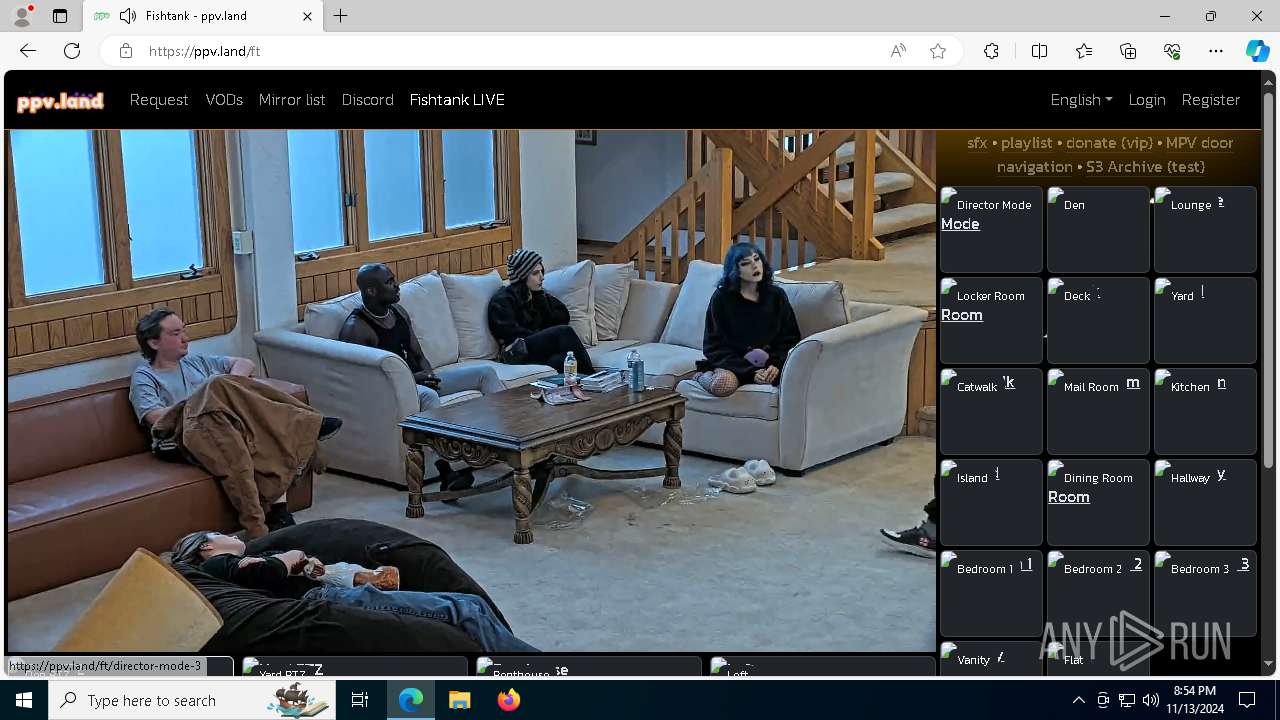This screenshot has height=720, width=1280.
Task: Switch to the Den camera tile
Action: 1098,229
